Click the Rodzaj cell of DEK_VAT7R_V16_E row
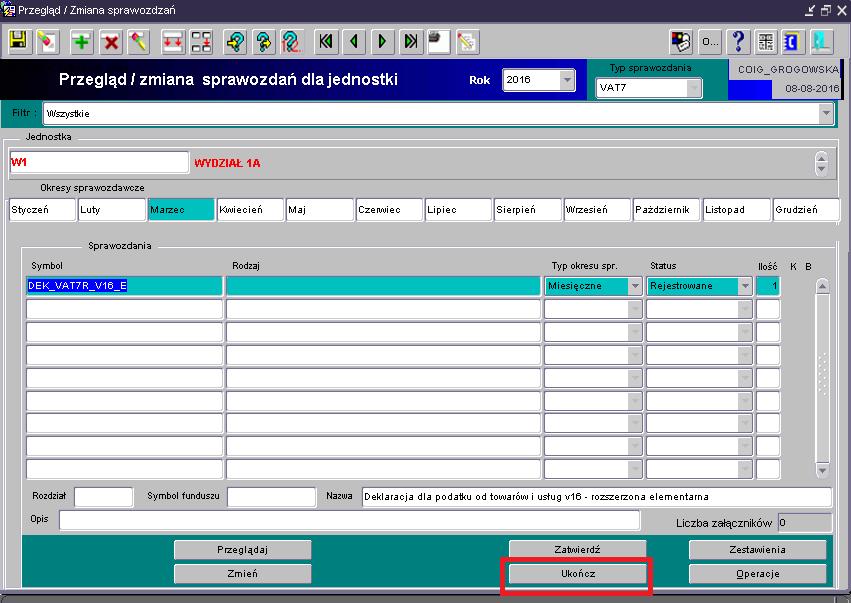Image resolution: width=851 pixels, height=603 pixels. point(383,286)
